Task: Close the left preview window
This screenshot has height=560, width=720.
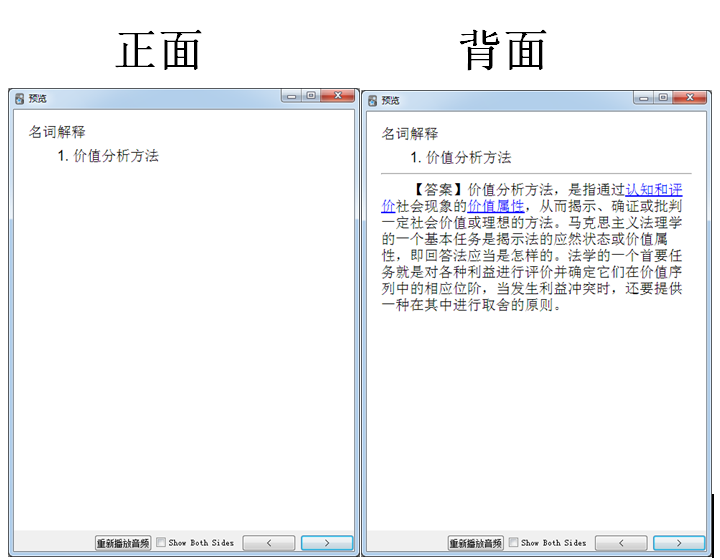Action: pos(338,95)
